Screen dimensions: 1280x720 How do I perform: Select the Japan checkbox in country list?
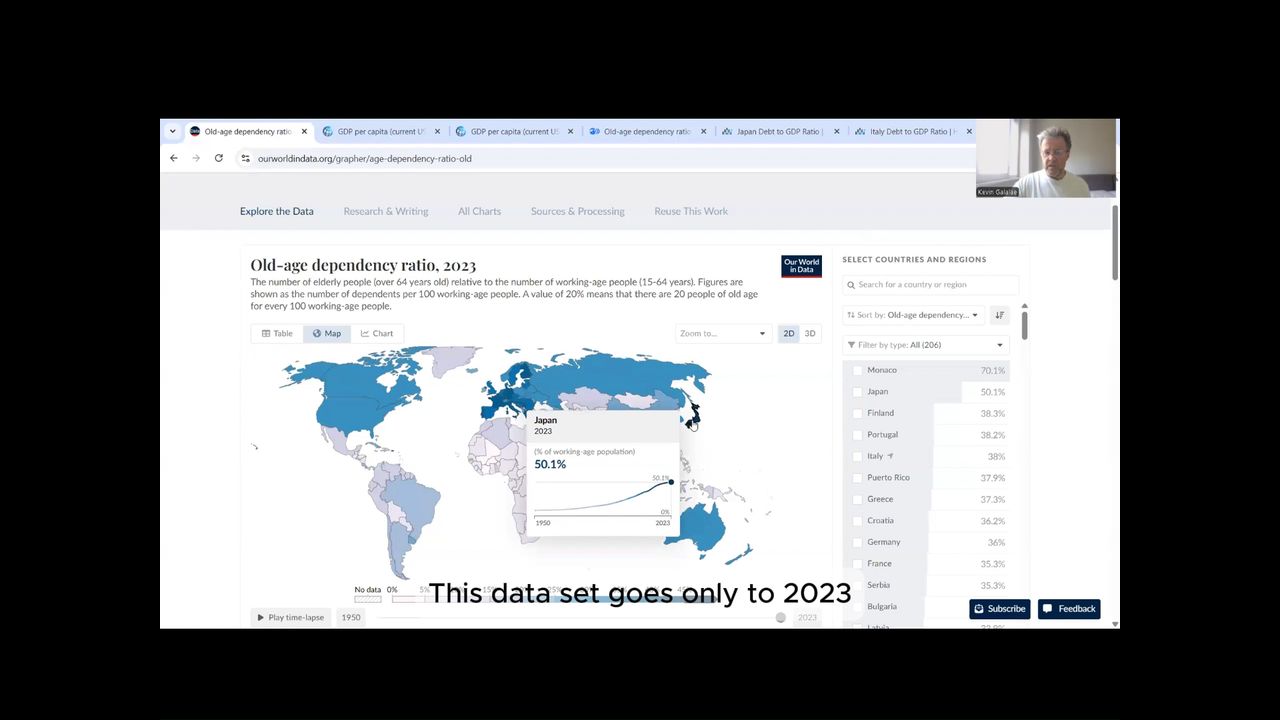pyautogui.click(x=857, y=392)
